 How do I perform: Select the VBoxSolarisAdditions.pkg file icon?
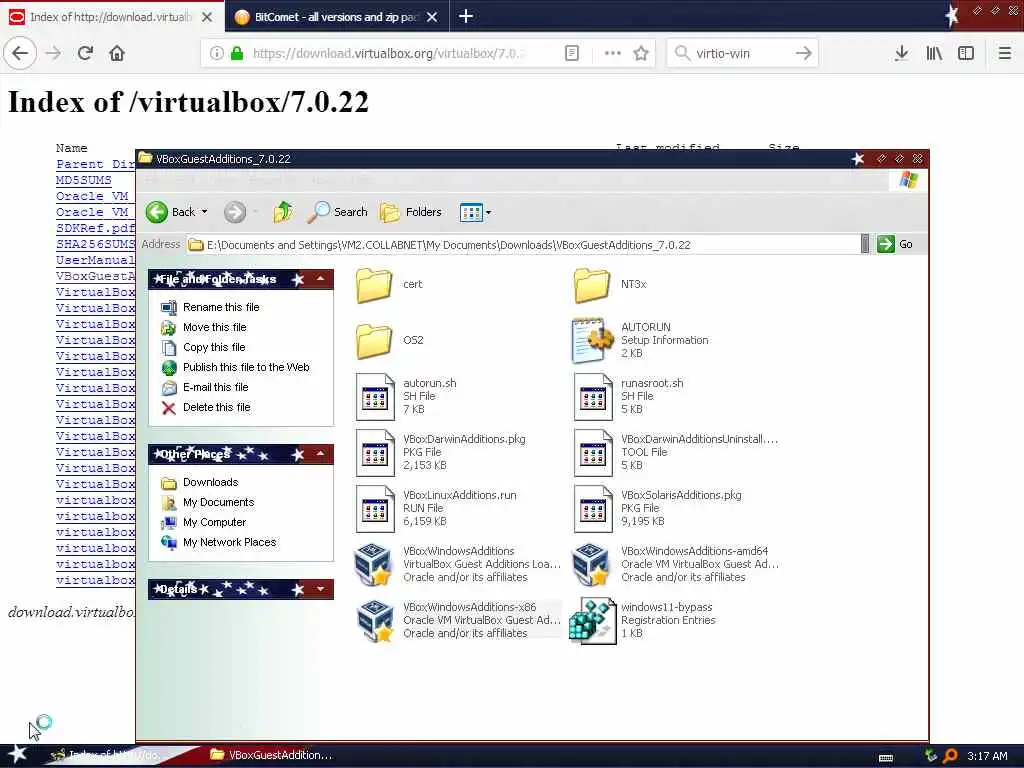coord(592,509)
